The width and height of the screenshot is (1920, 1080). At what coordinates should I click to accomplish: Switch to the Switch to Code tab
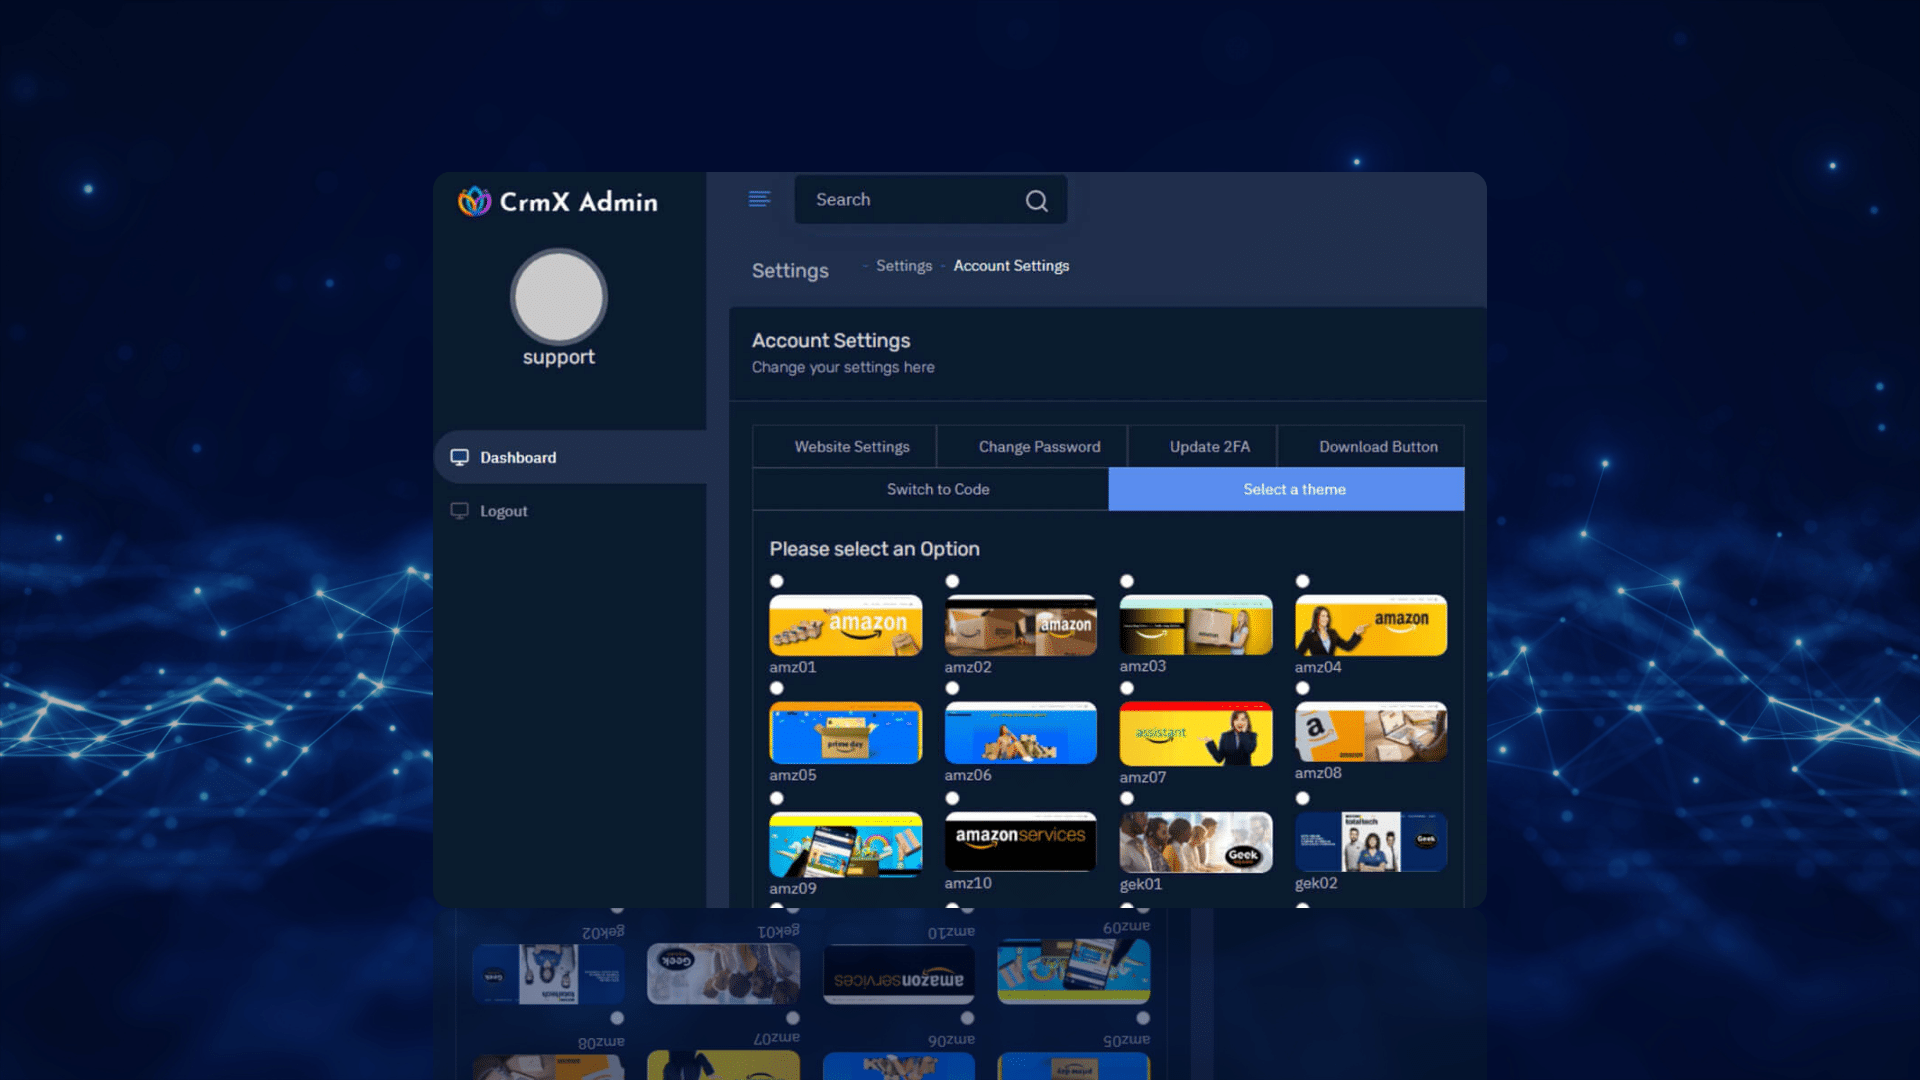938,488
